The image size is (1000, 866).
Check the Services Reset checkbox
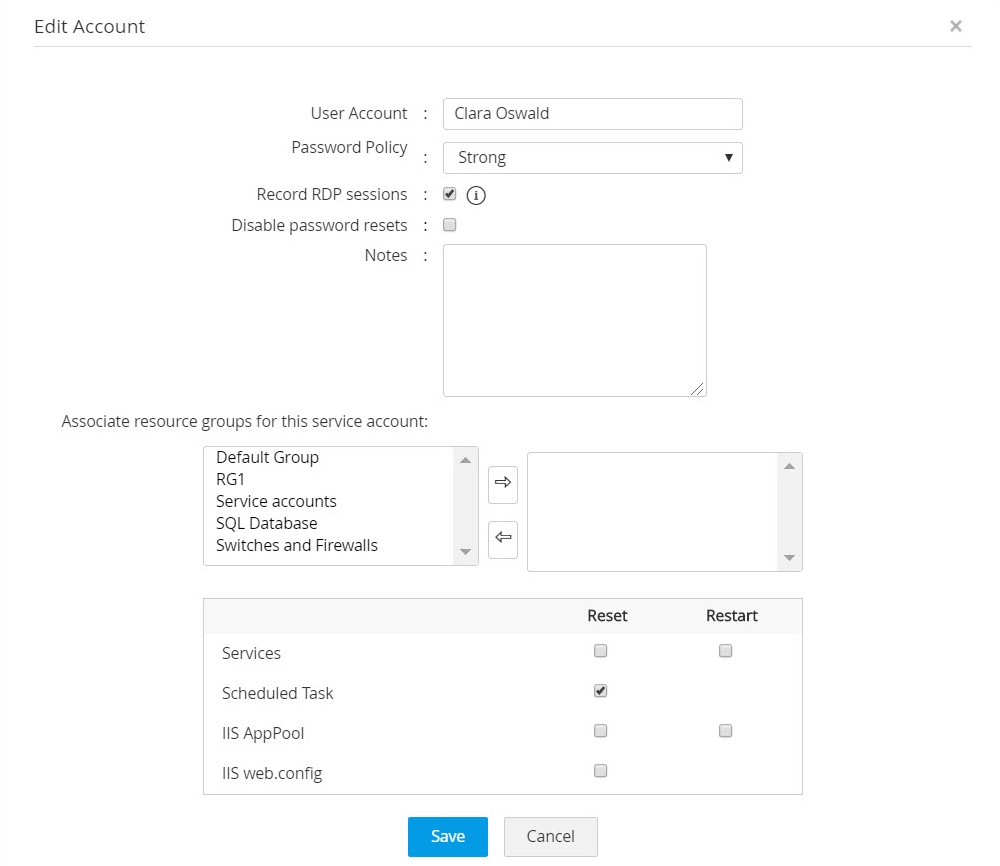click(600, 651)
